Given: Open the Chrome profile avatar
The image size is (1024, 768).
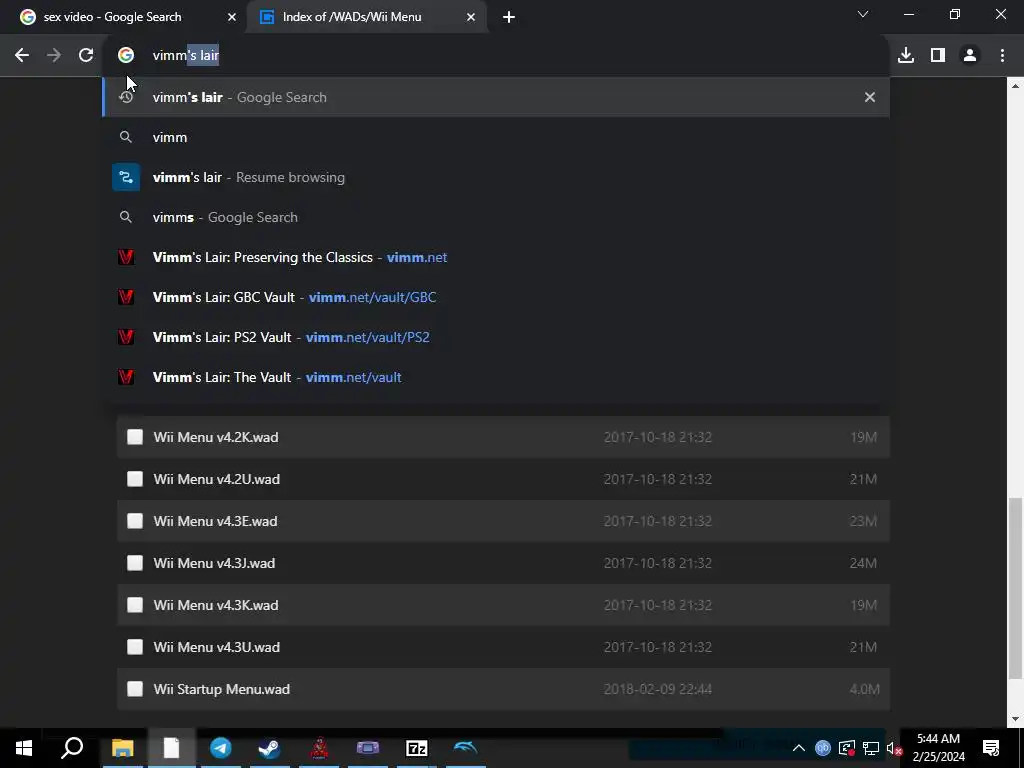Looking at the screenshot, I should pyautogui.click(x=970, y=56).
